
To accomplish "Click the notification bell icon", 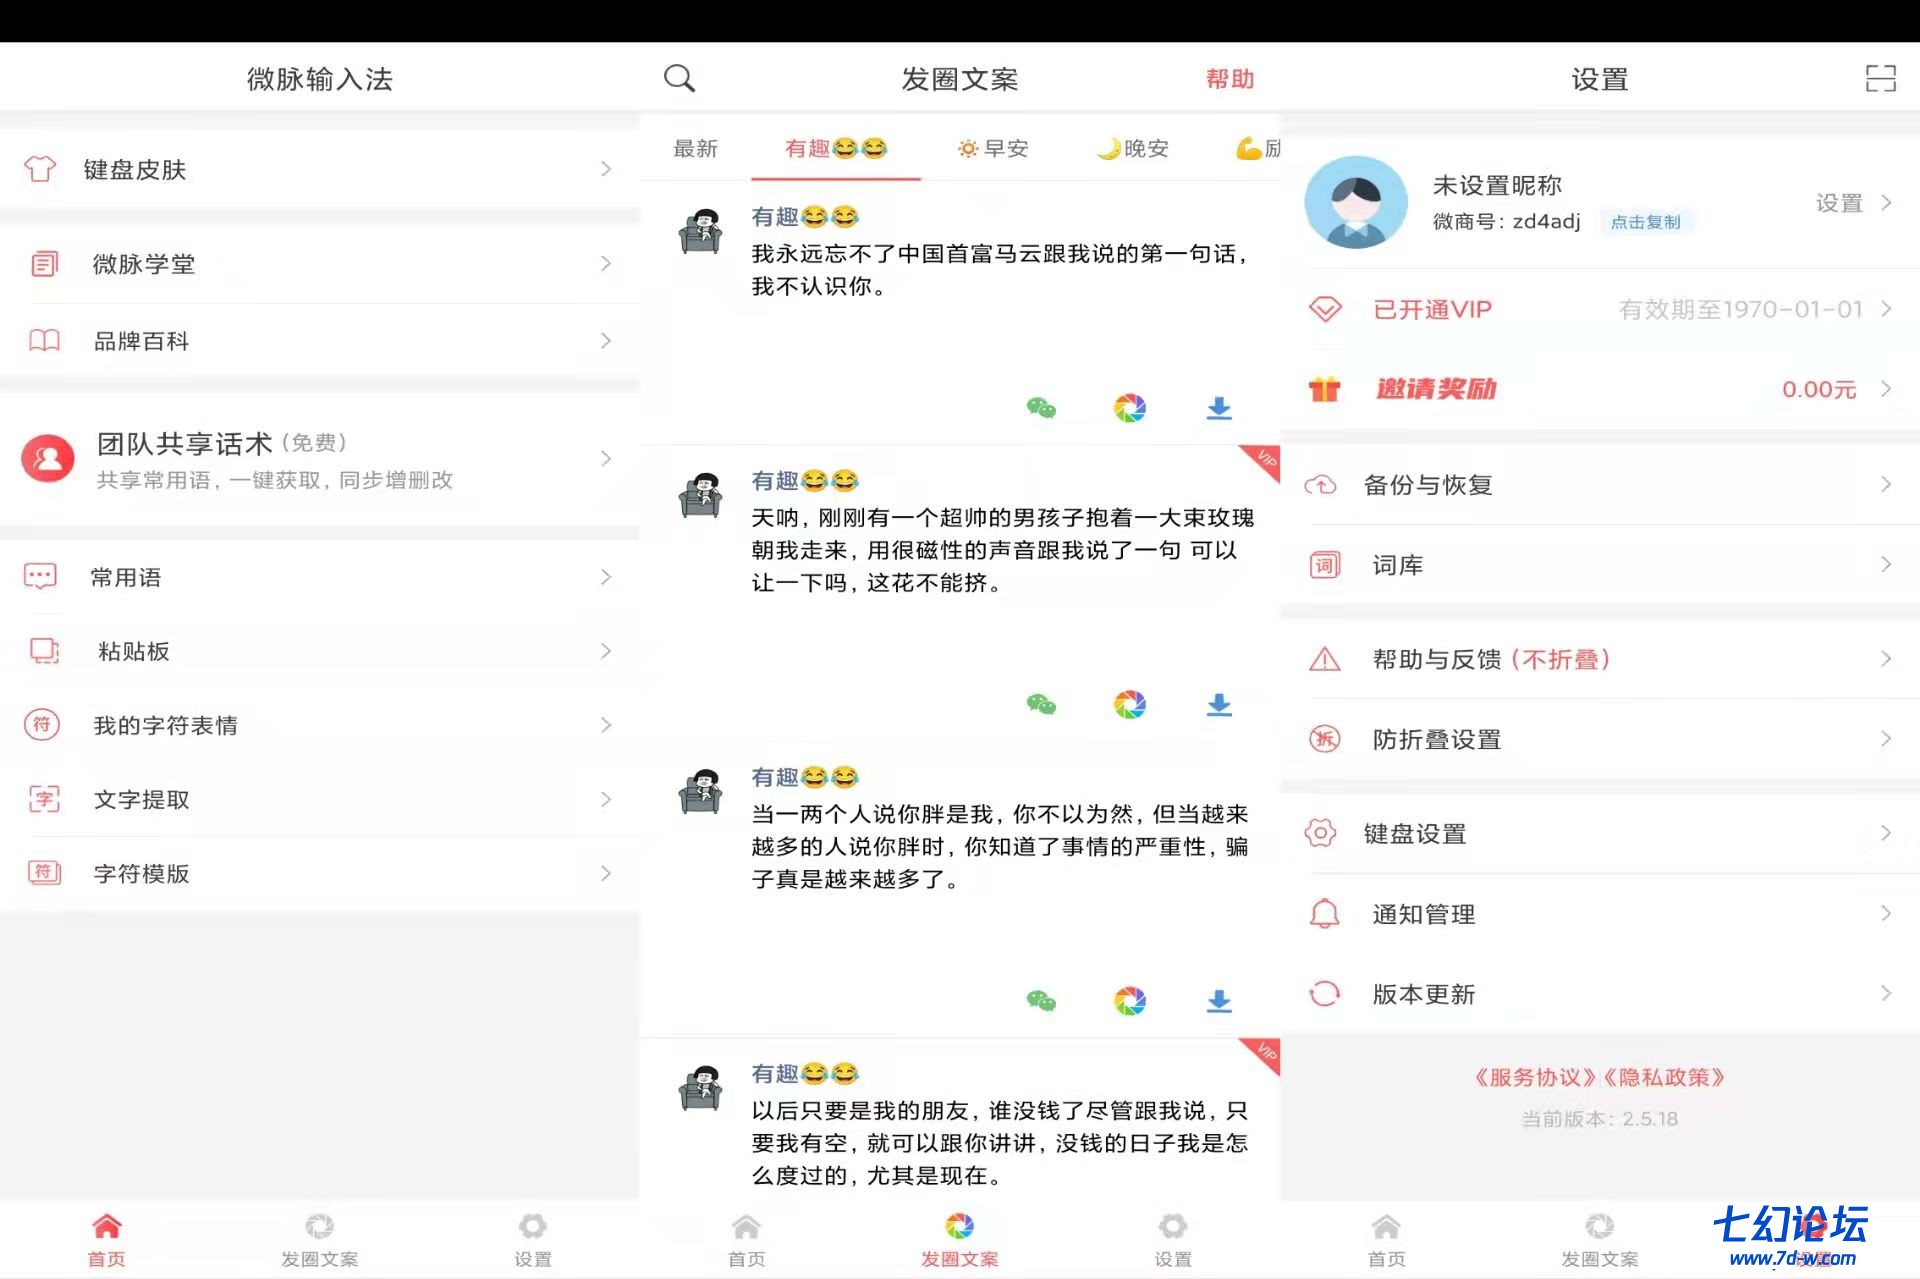I will (x=1325, y=914).
